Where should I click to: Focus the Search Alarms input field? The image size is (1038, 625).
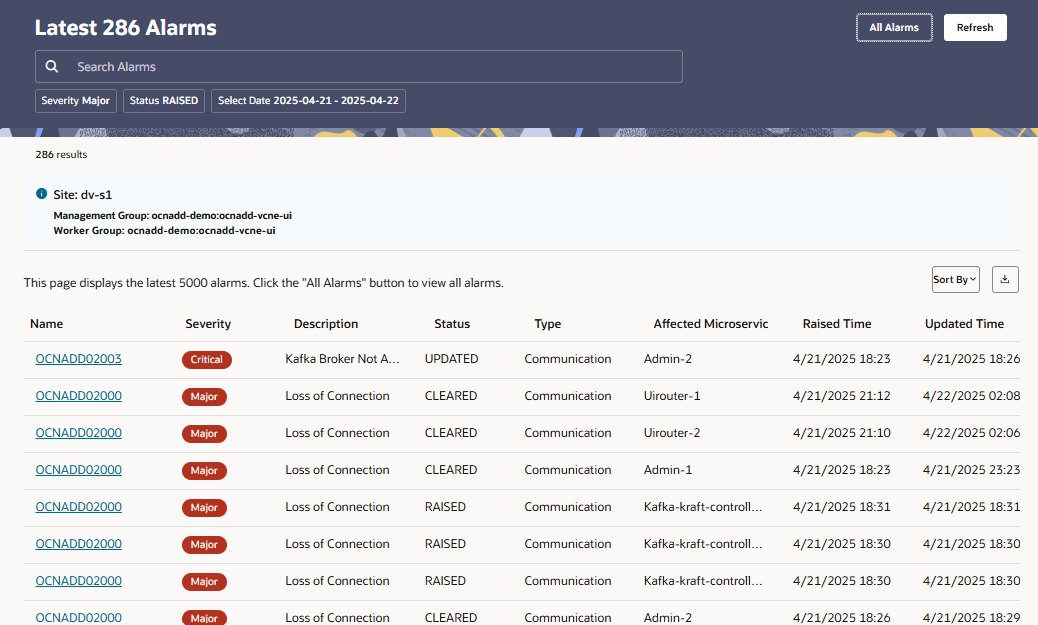[x=359, y=66]
